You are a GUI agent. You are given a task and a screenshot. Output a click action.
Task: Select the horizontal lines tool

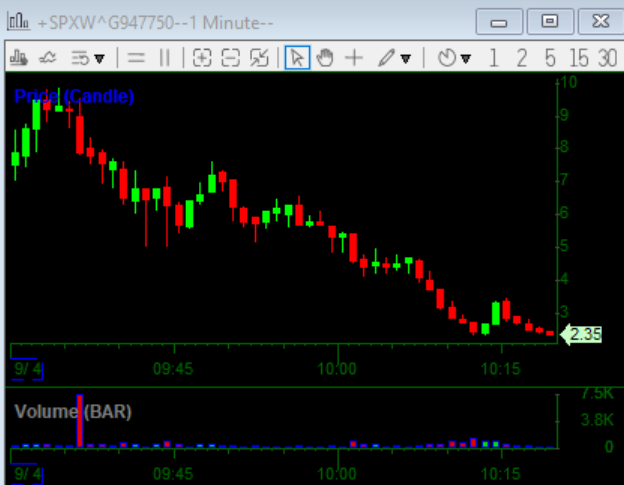point(136,58)
